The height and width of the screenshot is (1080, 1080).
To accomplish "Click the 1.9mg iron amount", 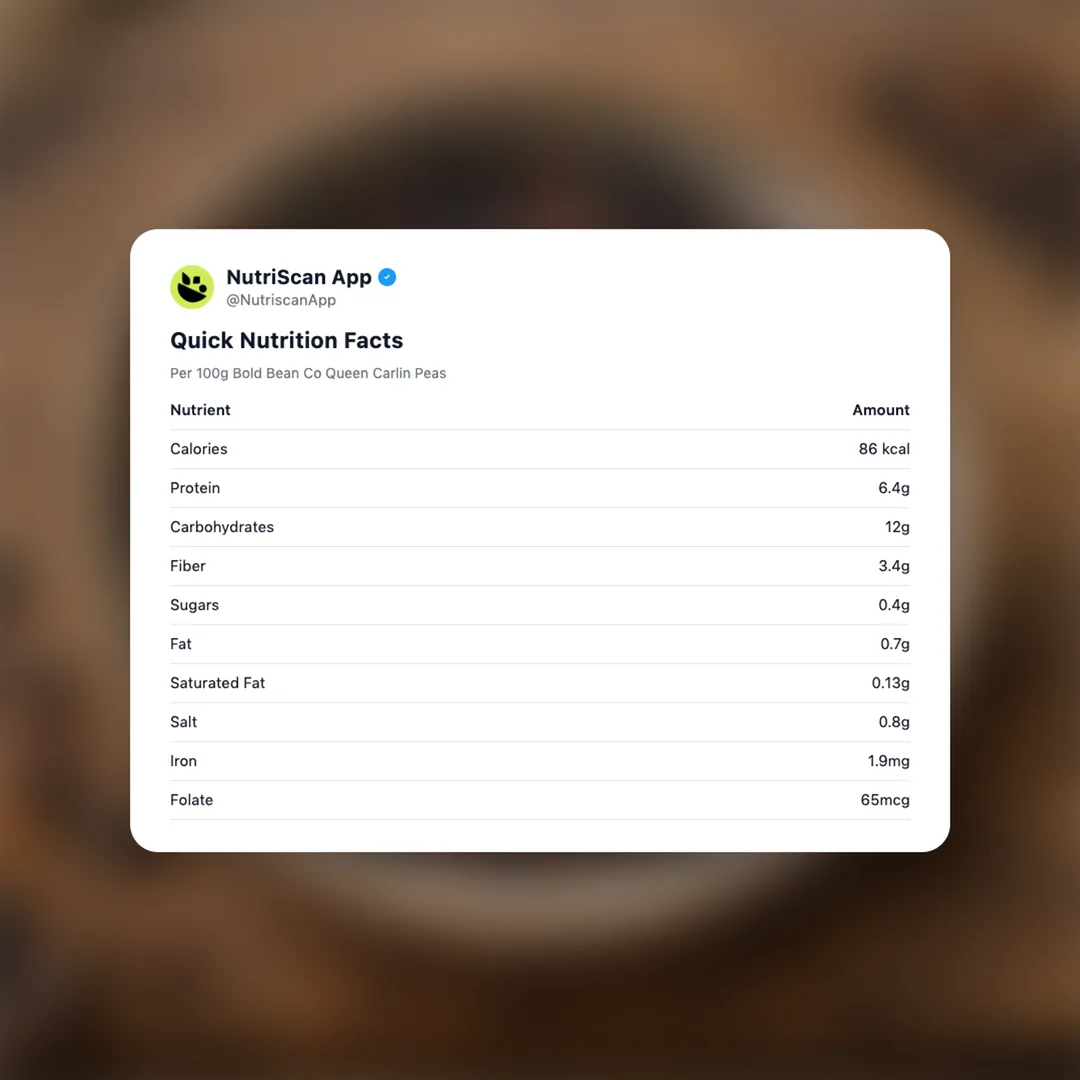I will pyautogui.click(x=888, y=761).
